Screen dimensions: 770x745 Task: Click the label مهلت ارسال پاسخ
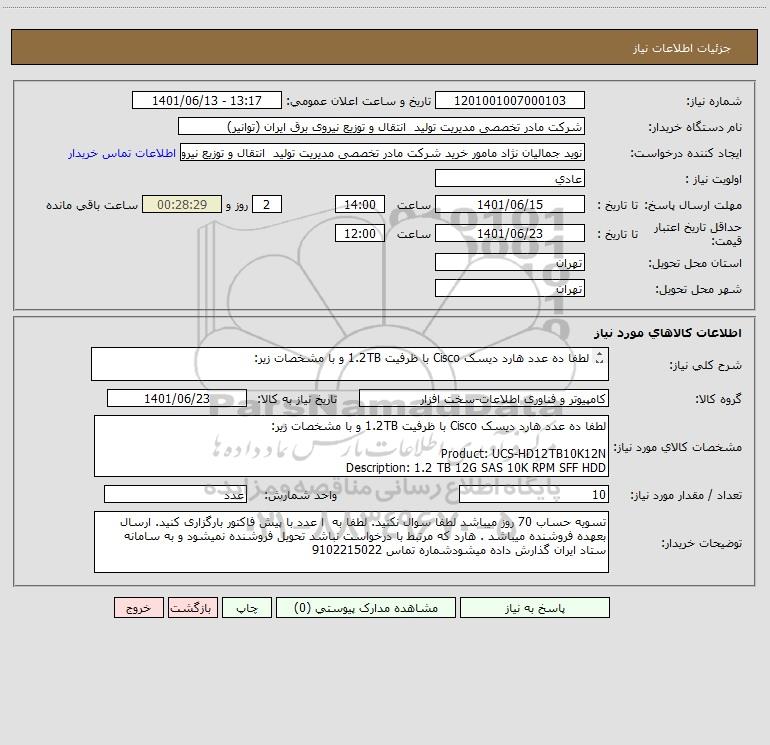click(x=695, y=205)
